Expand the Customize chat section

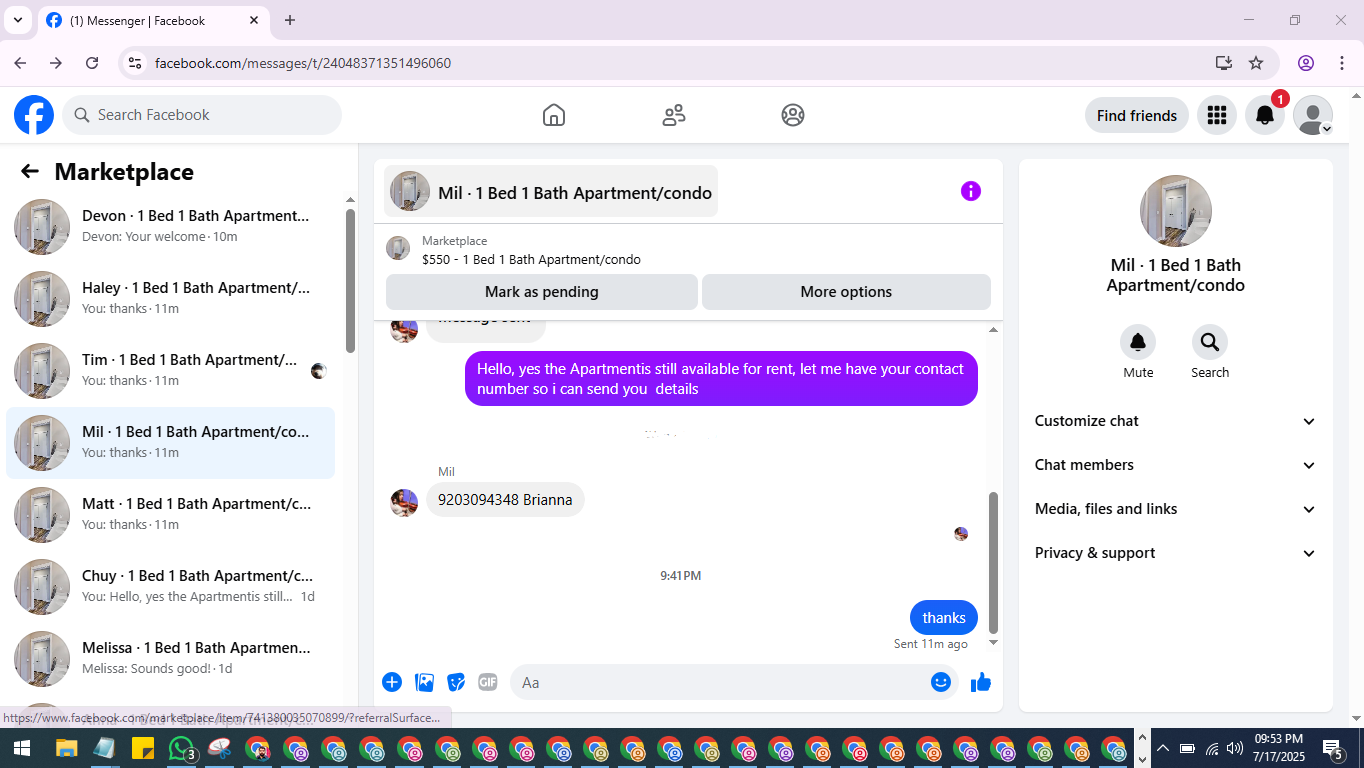(x=1175, y=421)
